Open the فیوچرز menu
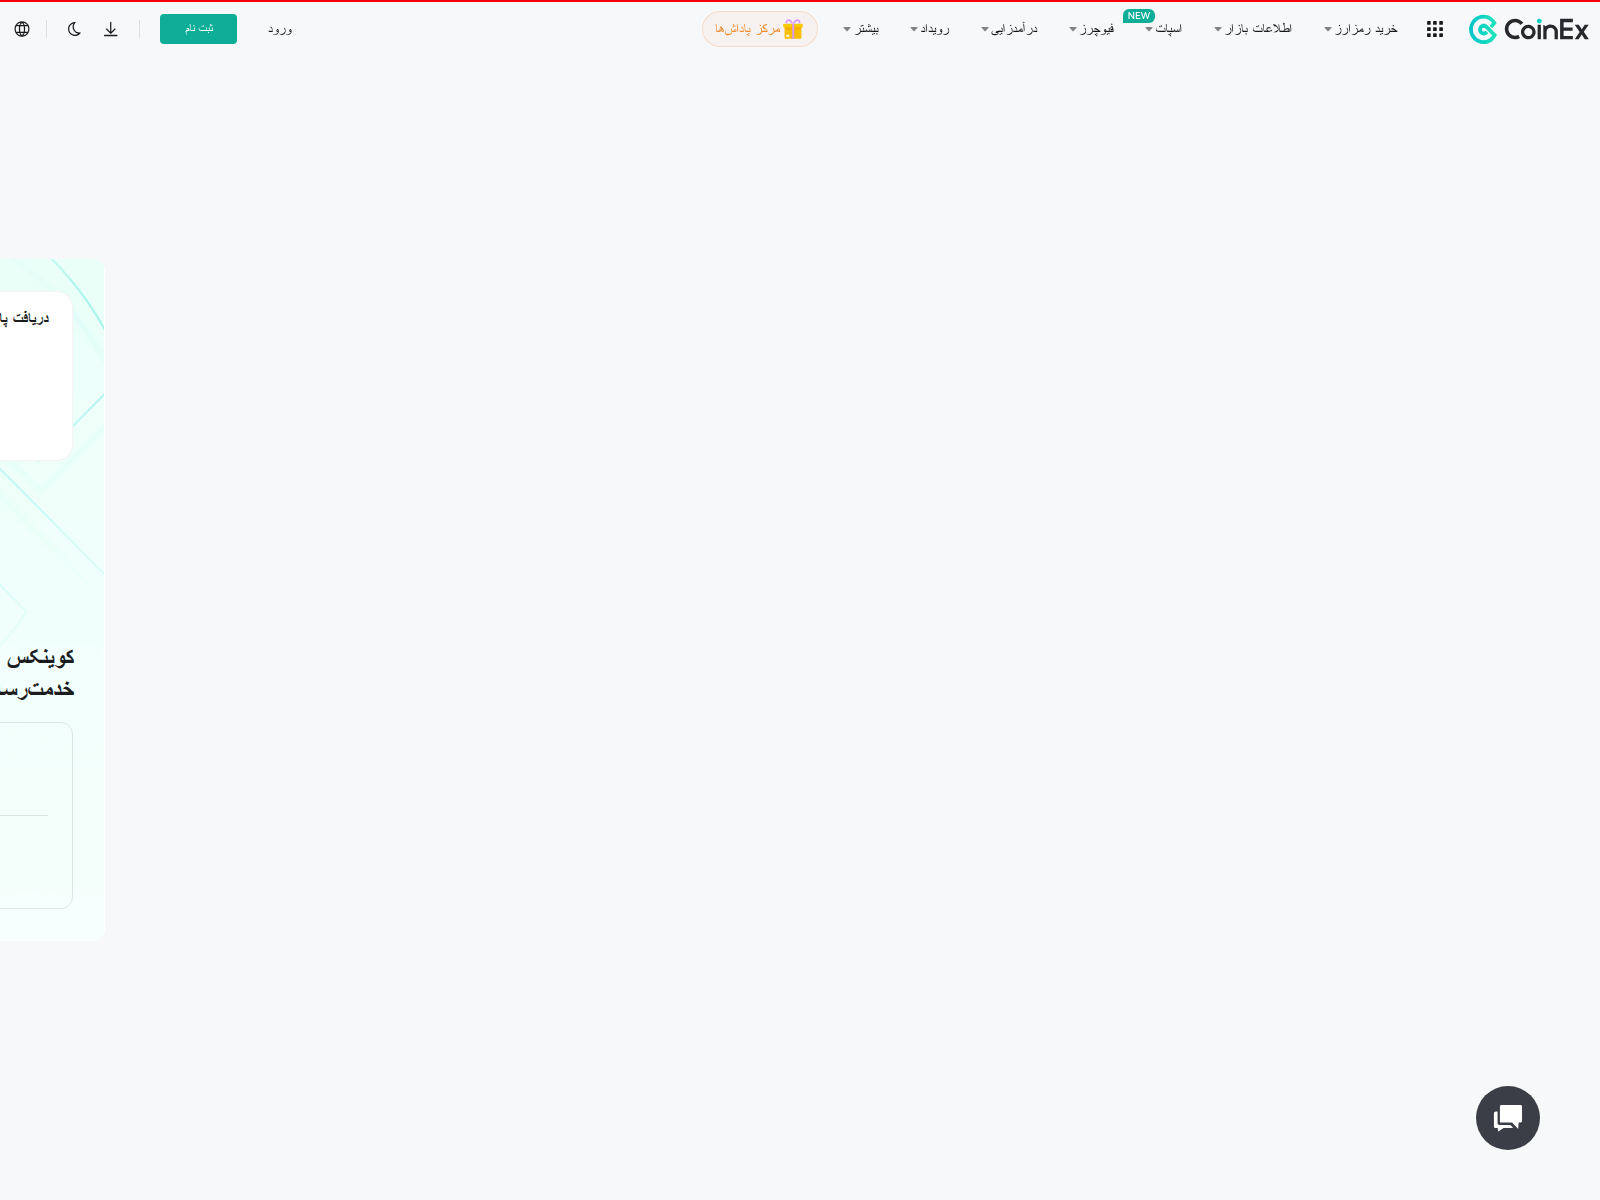This screenshot has width=1600, height=1200. [1093, 29]
